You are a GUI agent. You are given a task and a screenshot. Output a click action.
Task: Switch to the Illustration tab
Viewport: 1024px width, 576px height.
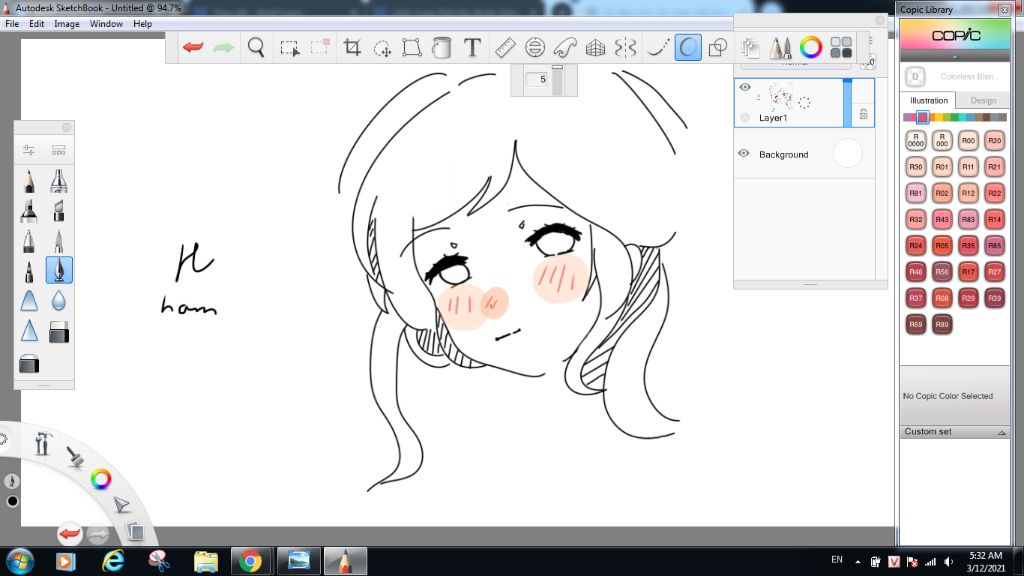(929, 101)
